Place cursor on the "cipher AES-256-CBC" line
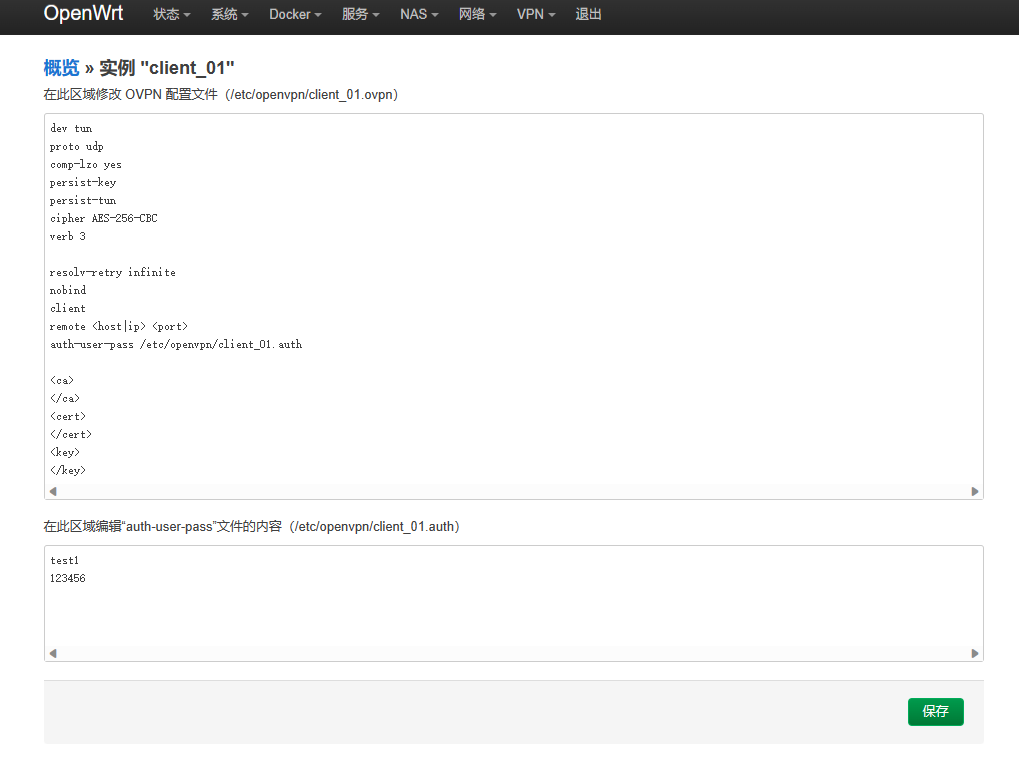Image resolution: width=1019 pixels, height=763 pixels. point(104,219)
